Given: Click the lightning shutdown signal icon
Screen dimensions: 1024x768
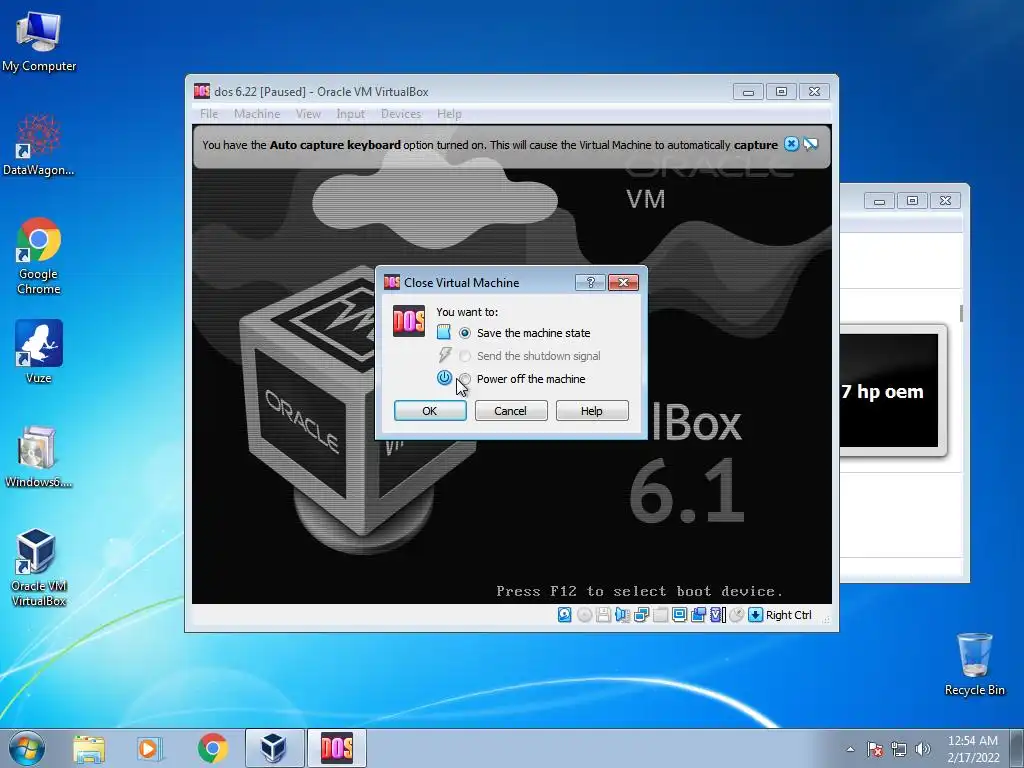Looking at the screenshot, I should (x=444, y=355).
